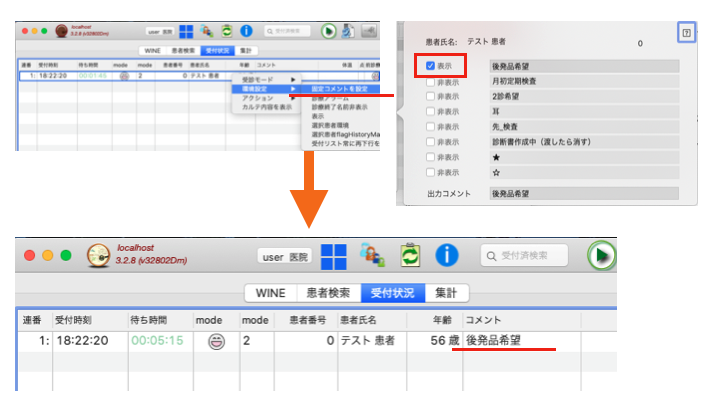Click the green refresh arrows icon in the larger window

tap(410, 255)
